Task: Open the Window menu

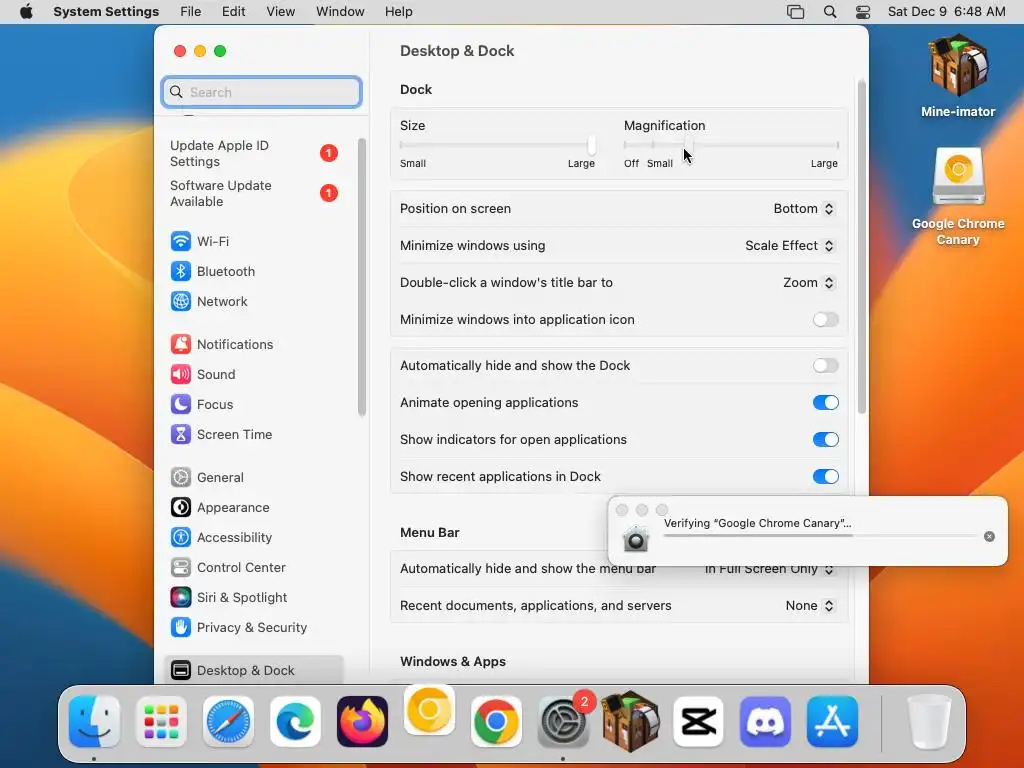Action: tap(340, 12)
